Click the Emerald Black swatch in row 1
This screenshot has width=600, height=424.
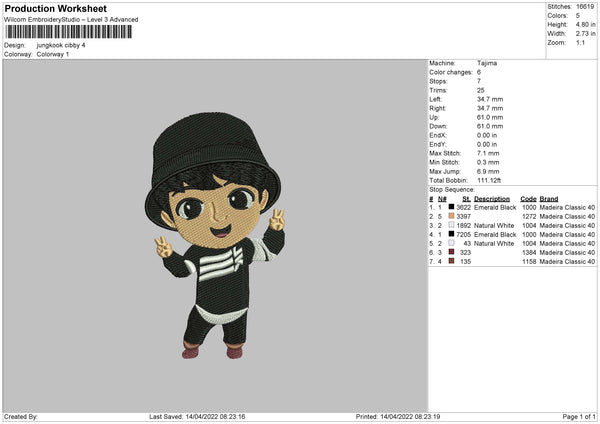[451, 207]
